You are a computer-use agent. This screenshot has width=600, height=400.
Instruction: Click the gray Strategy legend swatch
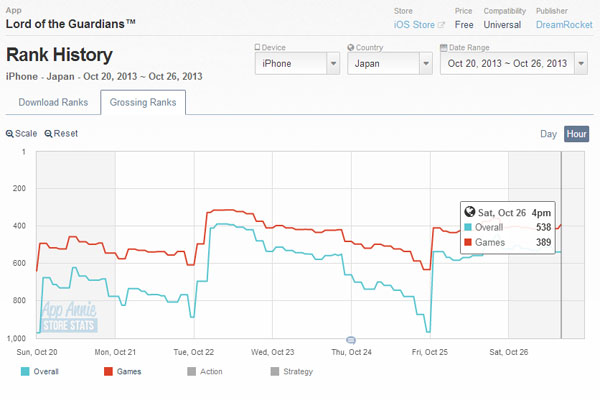point(275,372)
